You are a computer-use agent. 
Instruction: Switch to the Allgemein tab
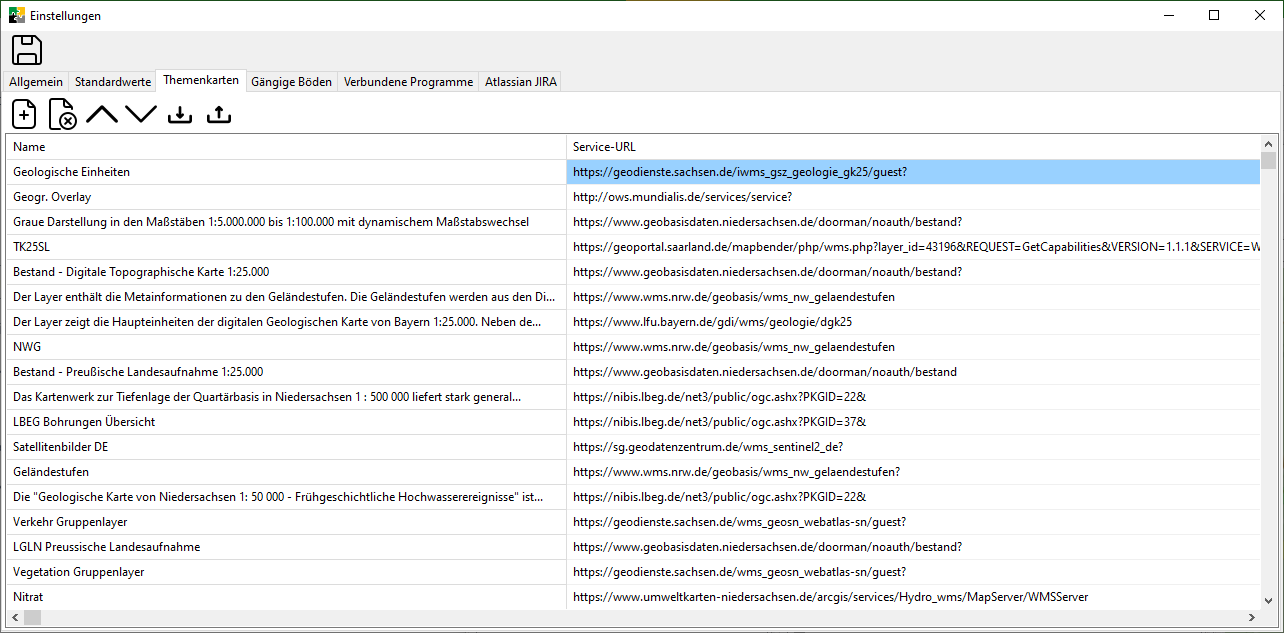click(36, 82)
